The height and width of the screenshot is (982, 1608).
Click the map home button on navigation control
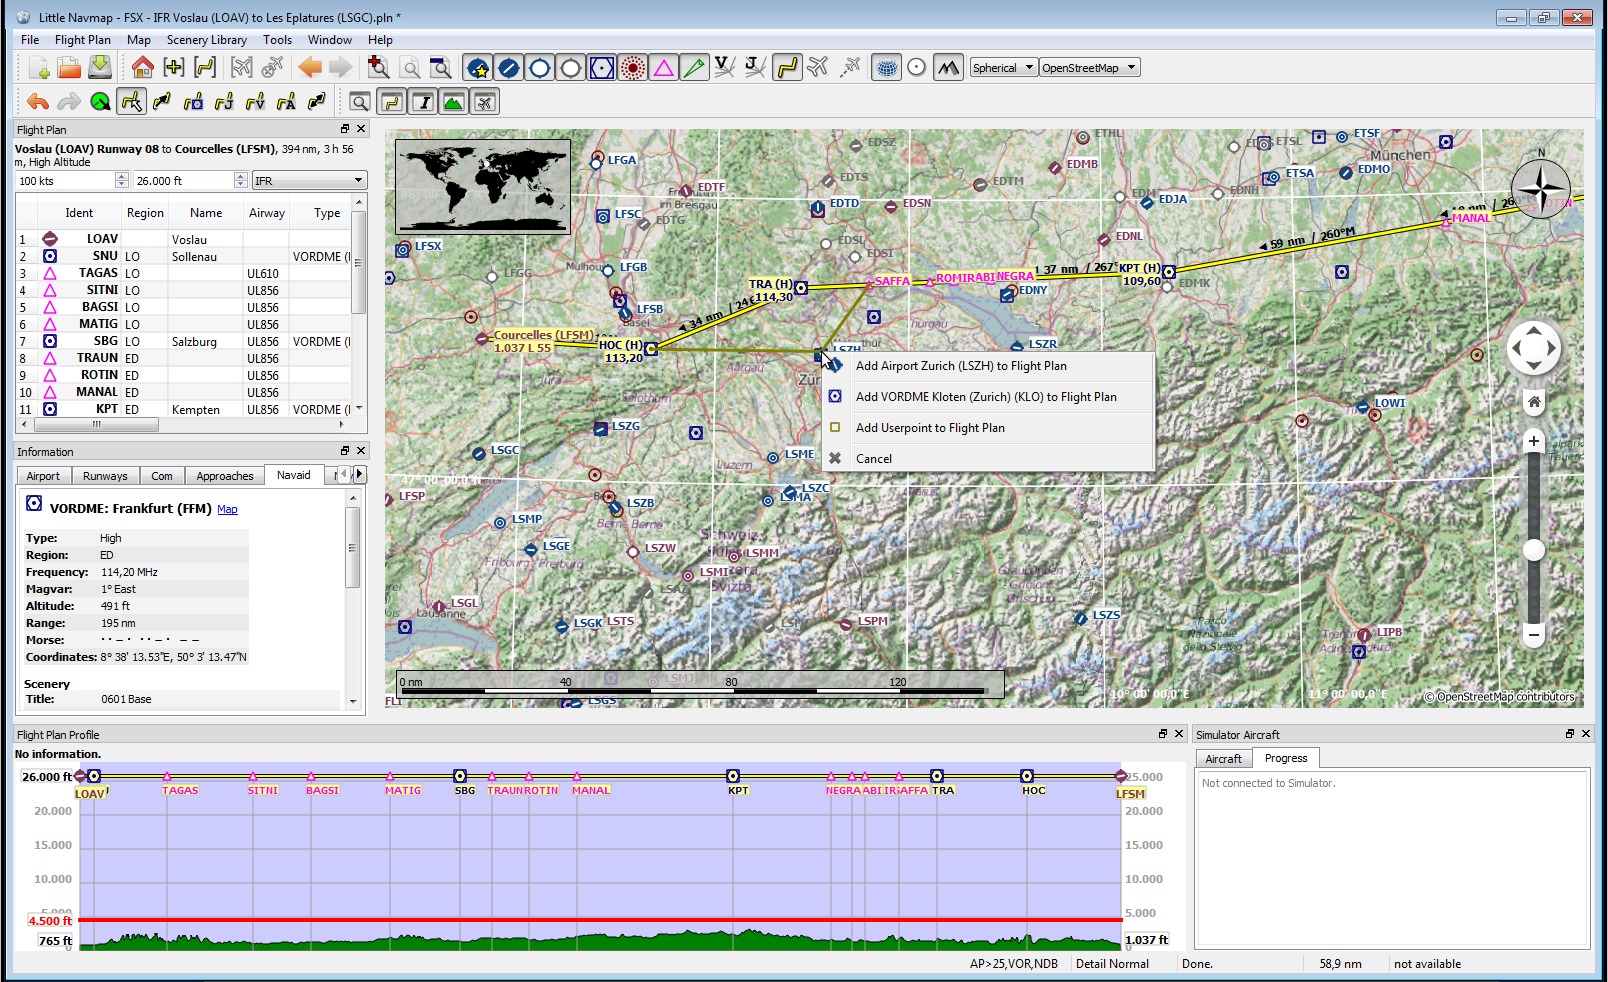[1533, 402]
